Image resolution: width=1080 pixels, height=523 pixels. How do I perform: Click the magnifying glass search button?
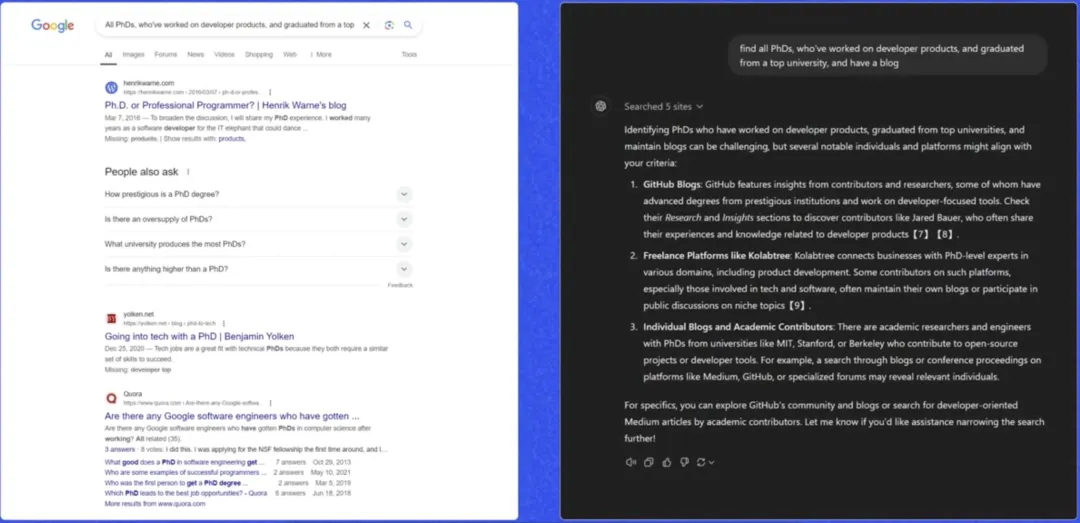(408, 25)
